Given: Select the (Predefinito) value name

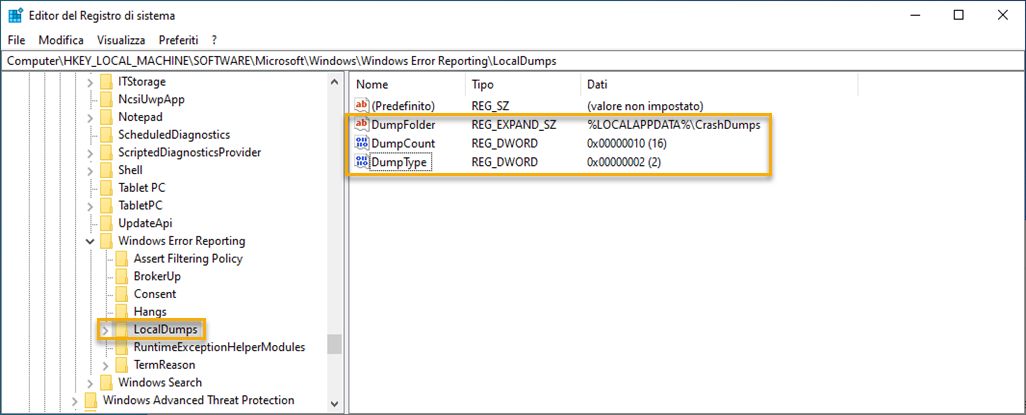Looking at the screenshot, I should click(x=403, y=105).
